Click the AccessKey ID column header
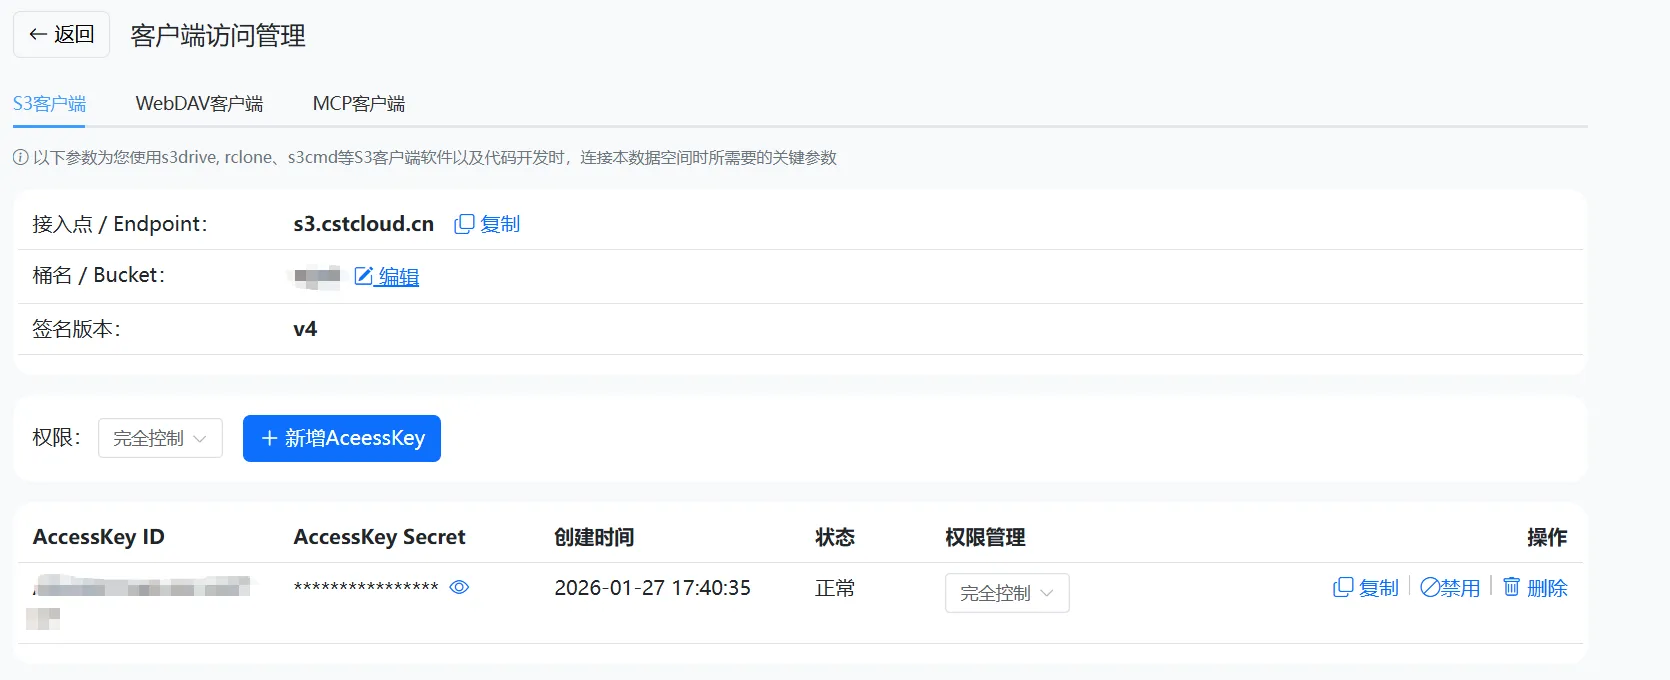The image size is (1670, 680). [98, 537]
